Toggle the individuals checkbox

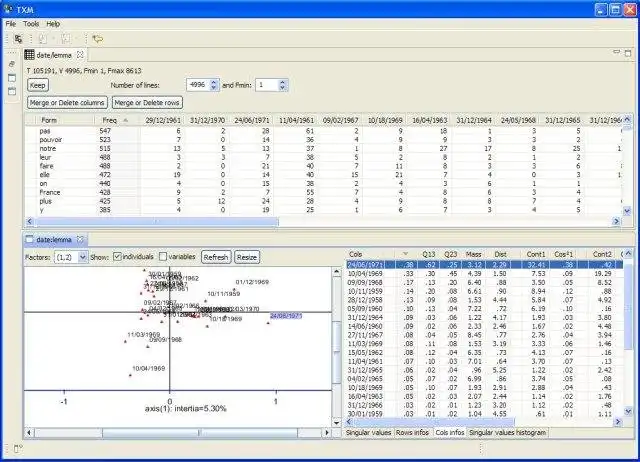point(119,257)
